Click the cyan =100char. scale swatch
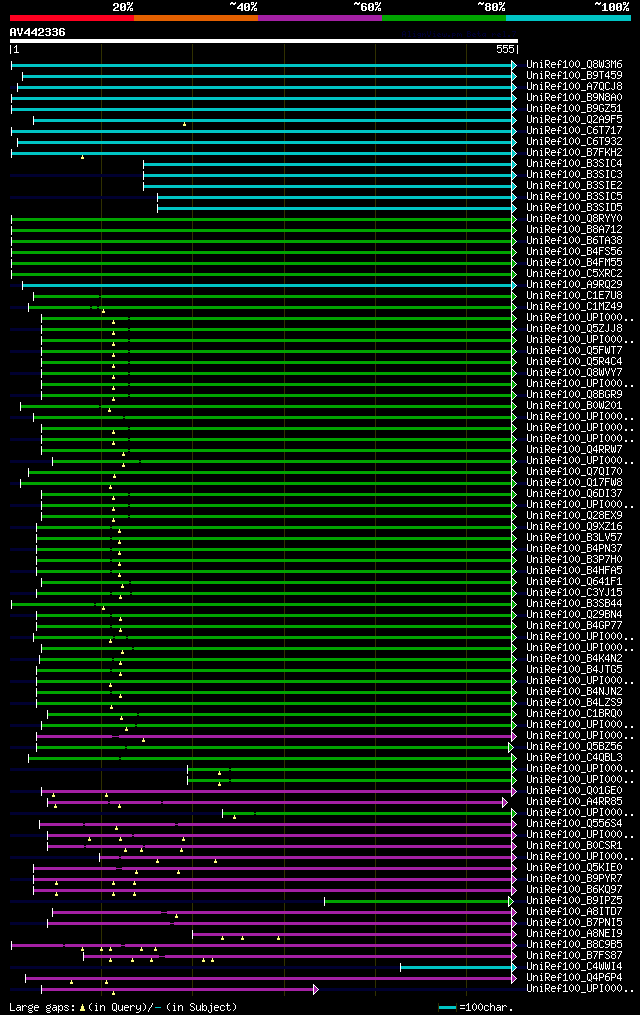The image size is (640, 1015). coord(447,1008)
